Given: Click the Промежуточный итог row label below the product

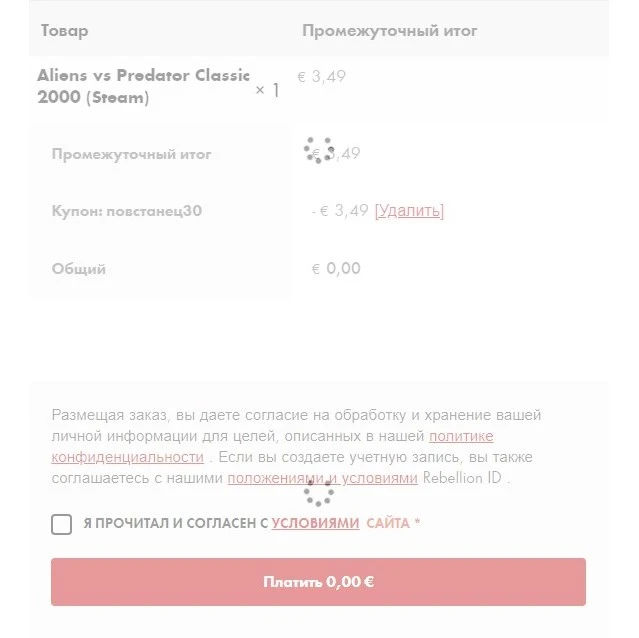Looking at the screenshot, I should 131,154.
